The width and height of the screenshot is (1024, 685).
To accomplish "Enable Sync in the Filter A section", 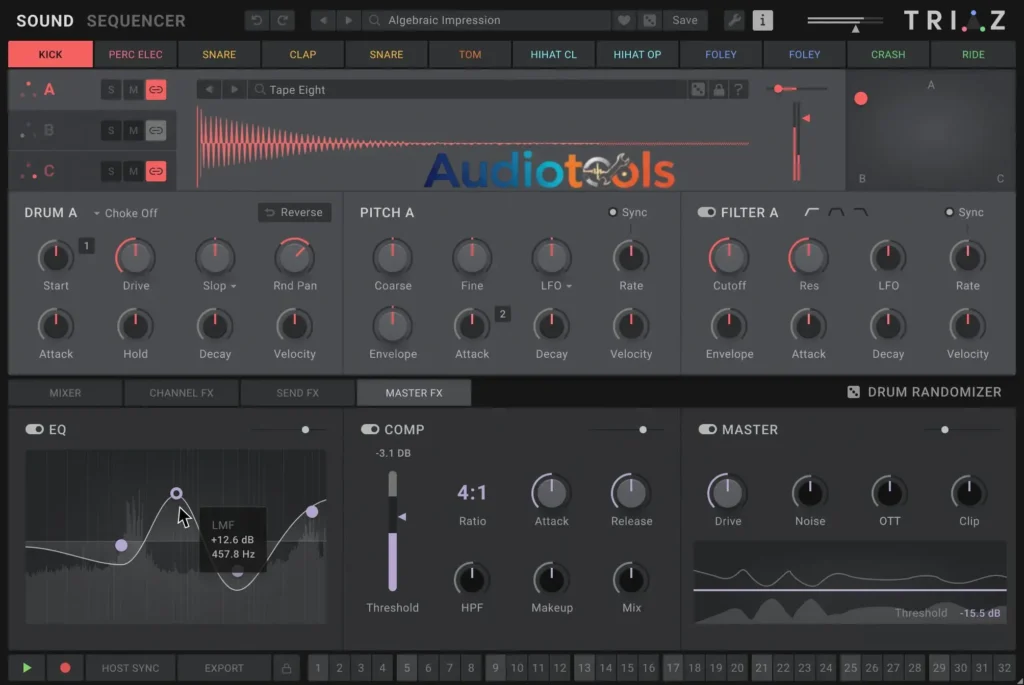I will point(950,212).
